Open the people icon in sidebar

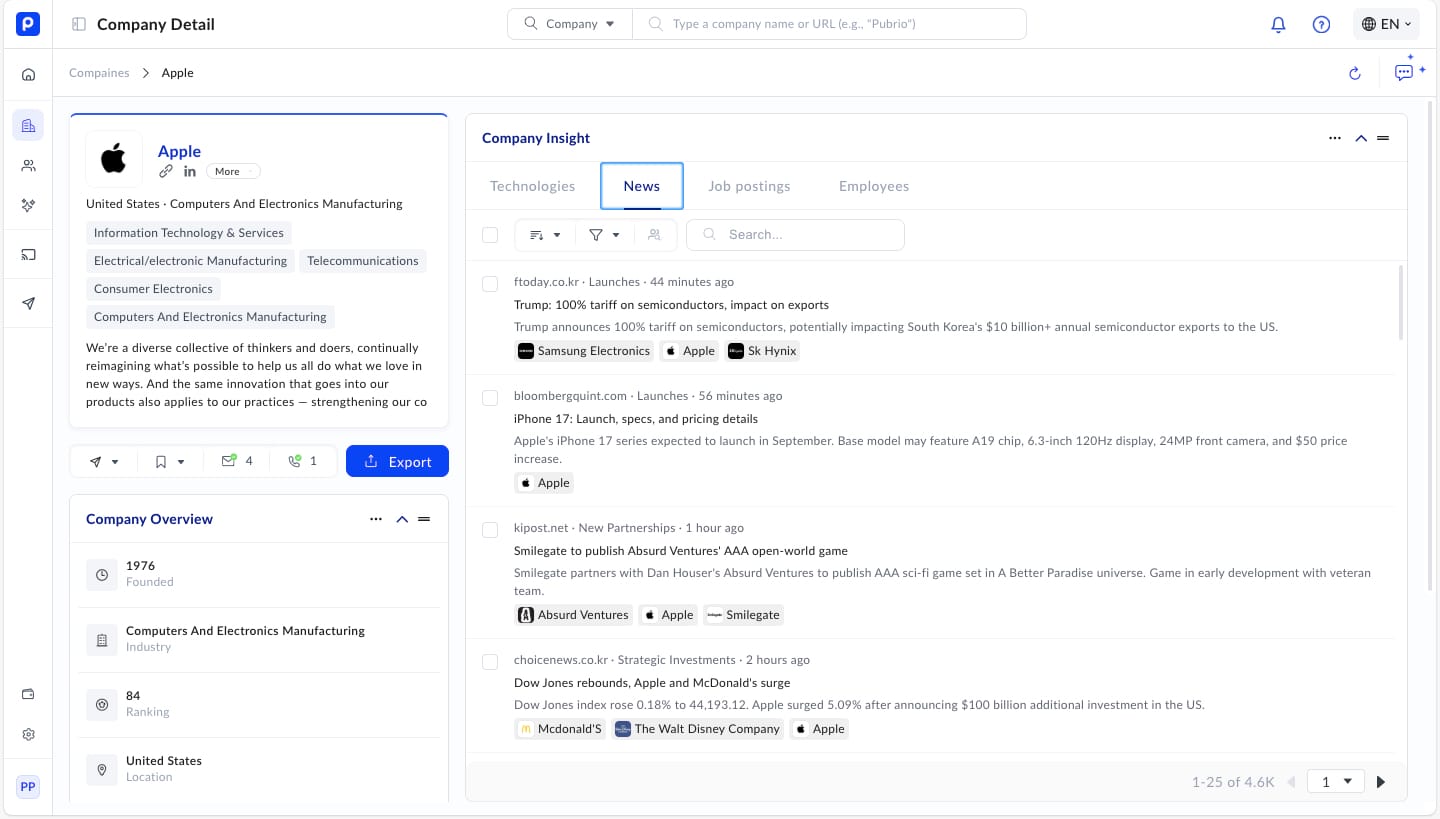28,165
